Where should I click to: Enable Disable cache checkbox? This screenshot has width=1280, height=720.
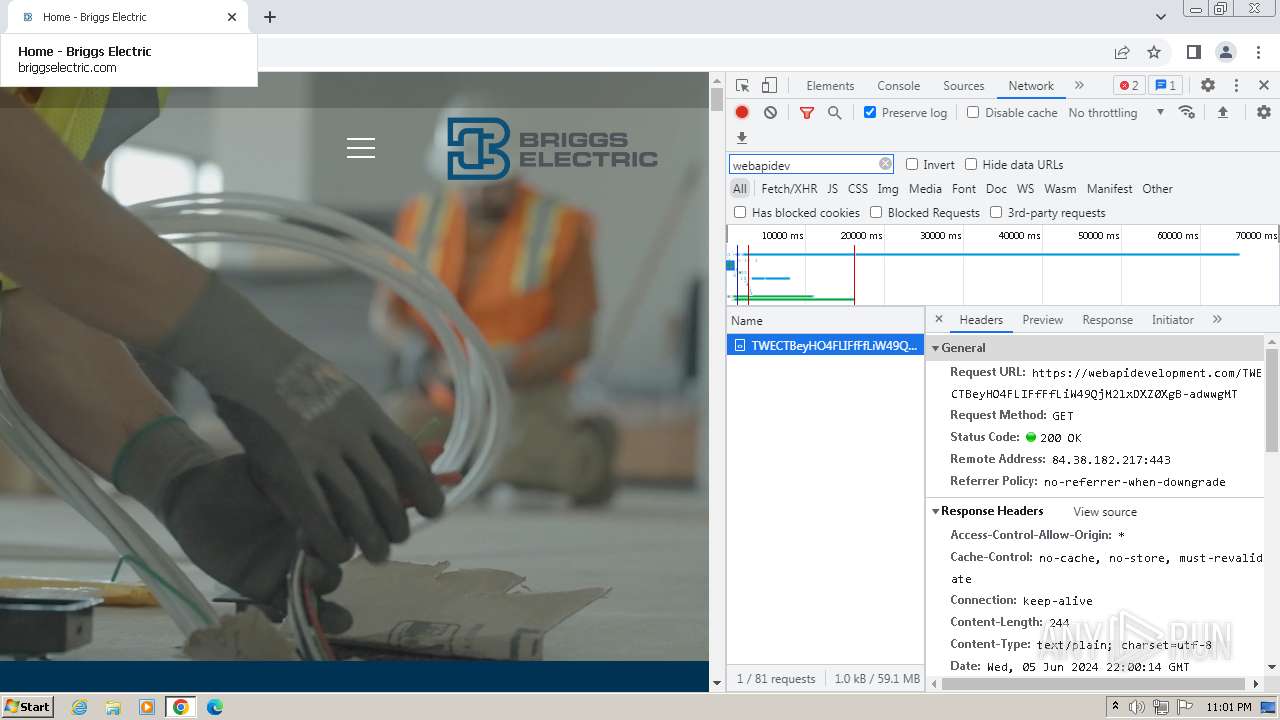tap(973, 113)
